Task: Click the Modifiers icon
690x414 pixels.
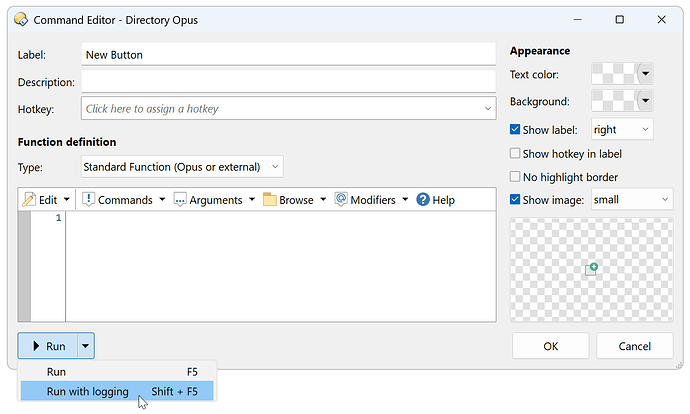Action: click(341, 199)
